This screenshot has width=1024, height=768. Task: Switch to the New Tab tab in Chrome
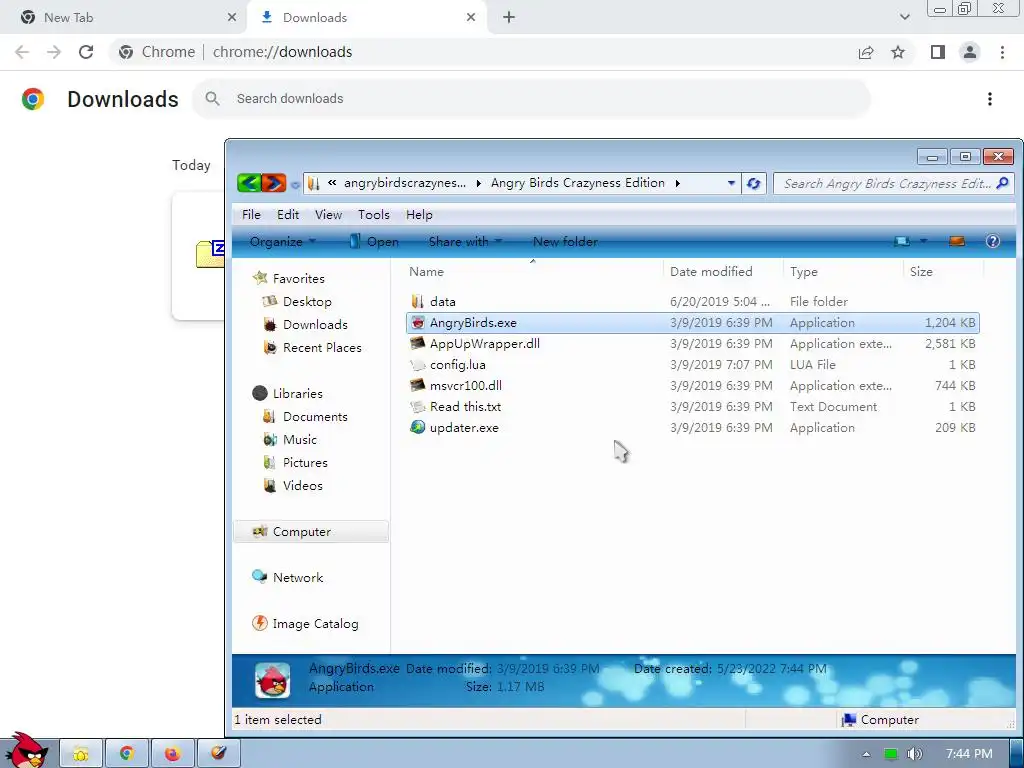121,18
